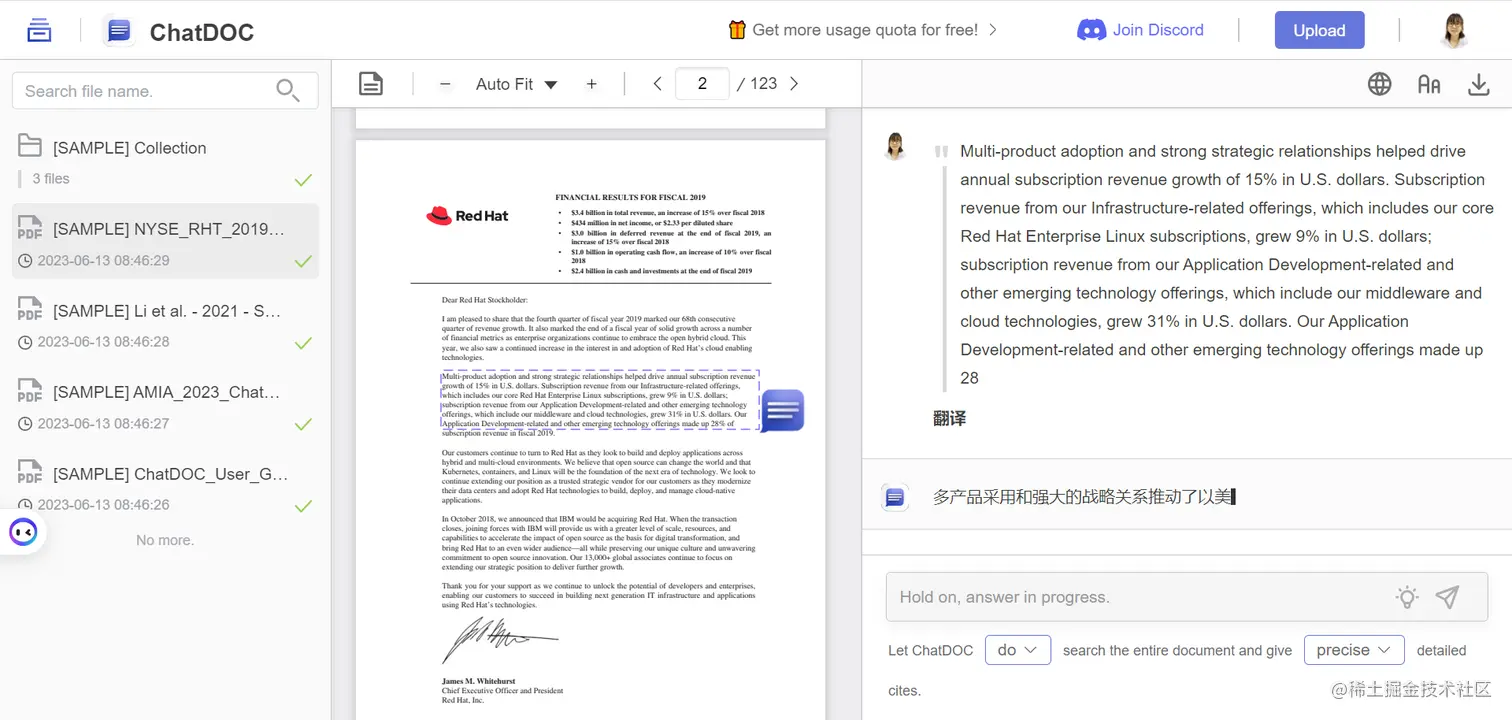Viewport: 1512px width, 720px height.
Task: Click the Red Hat logo in the PDF
Action: [467, 215]
